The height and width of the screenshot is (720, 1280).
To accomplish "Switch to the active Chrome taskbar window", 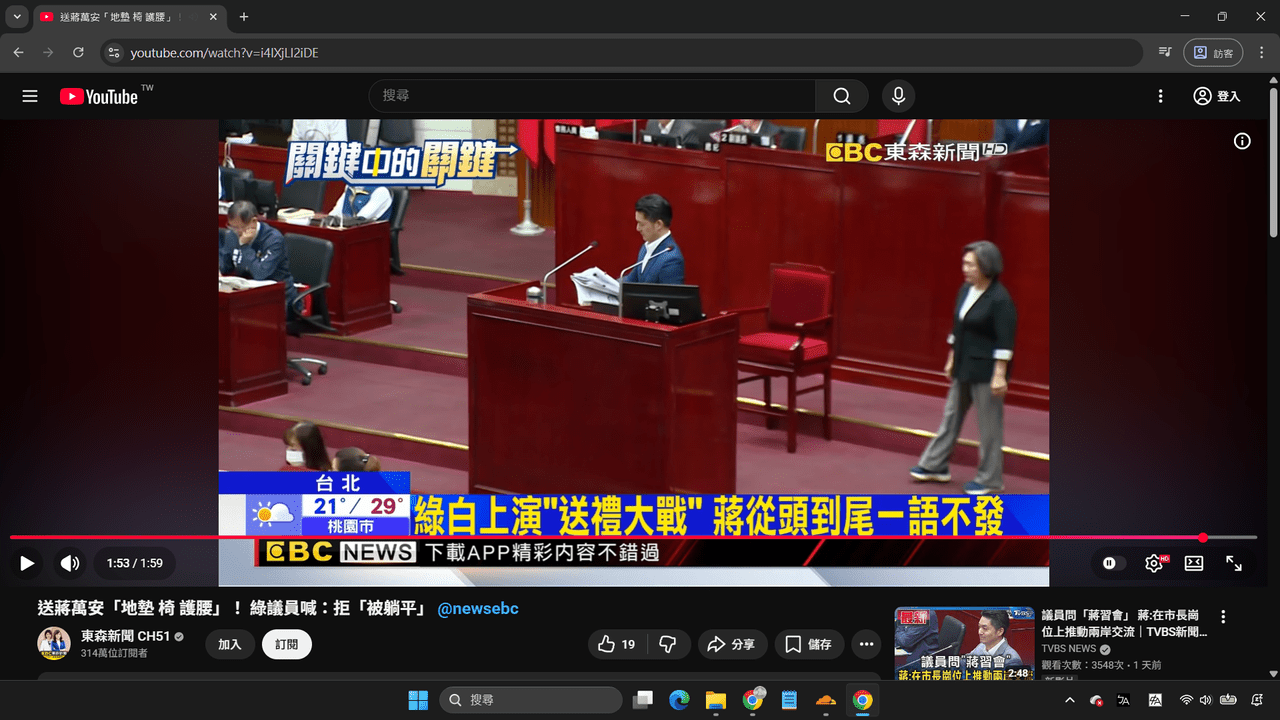I will pos(862,700).
